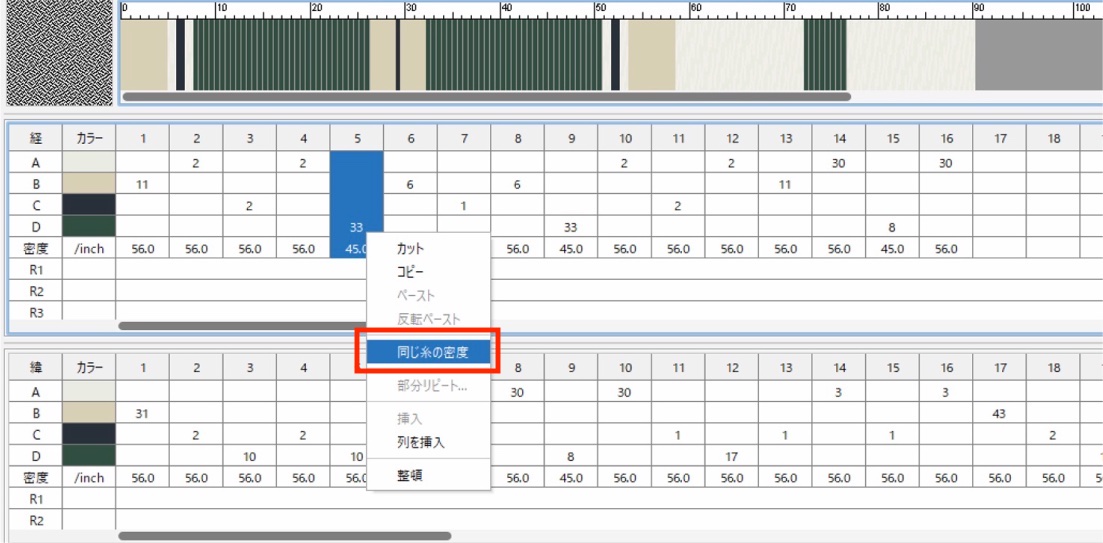
Task: Click the dark green warp yarn D swatch
Action: coord(89,227)
